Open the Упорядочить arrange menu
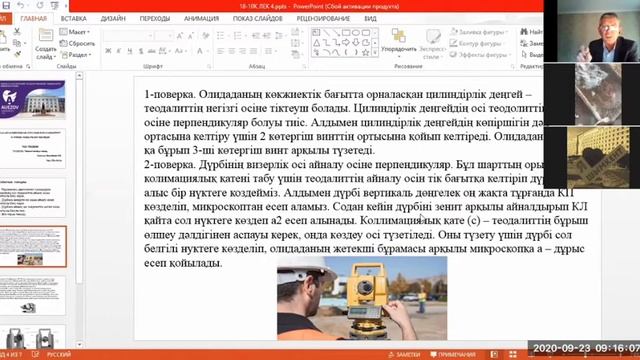The image size is (640, 360). [398, 43]
